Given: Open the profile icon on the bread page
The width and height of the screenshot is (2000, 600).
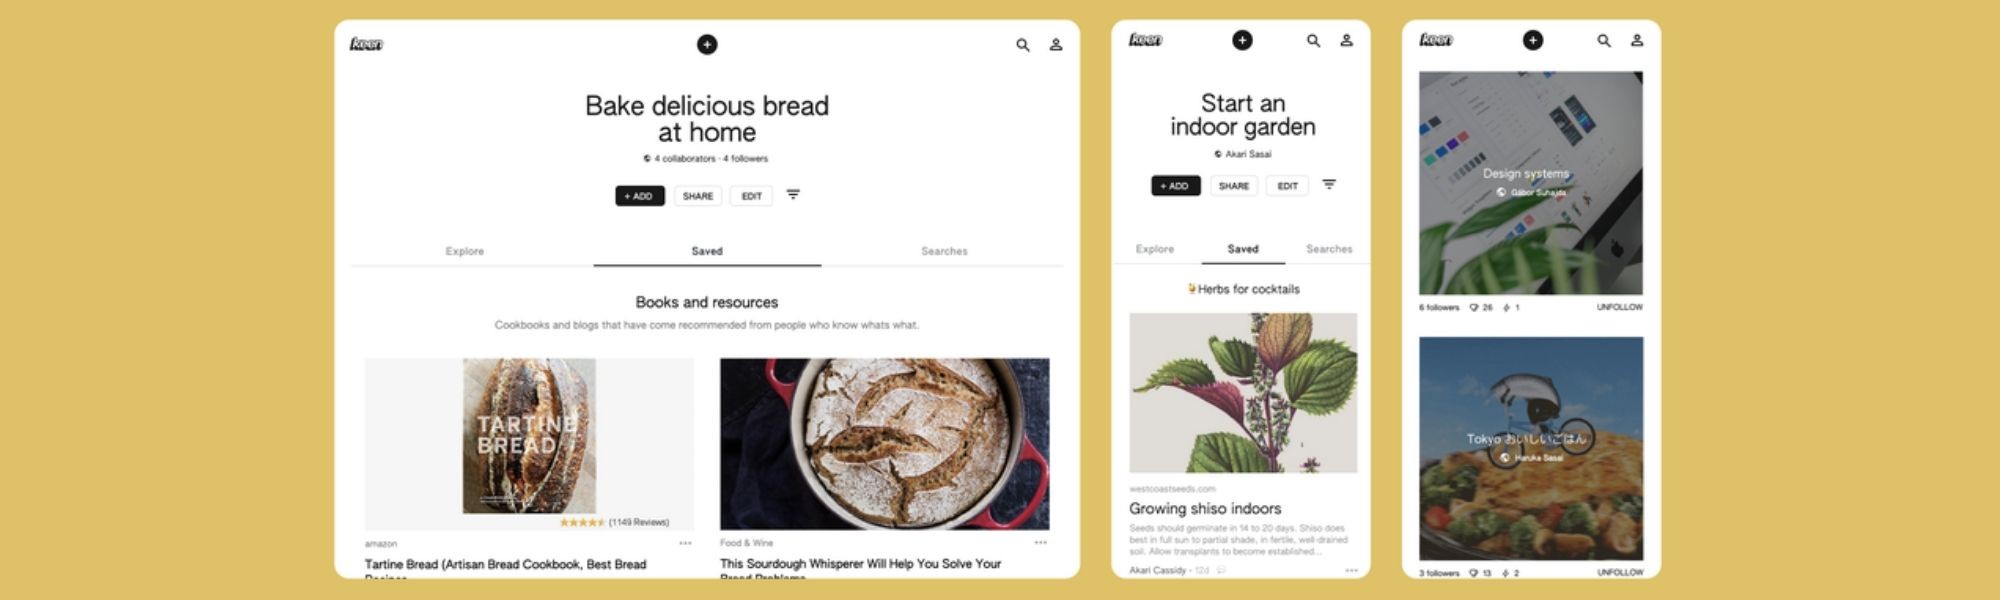Looking at the screenshot, I should click(1055, 45).
